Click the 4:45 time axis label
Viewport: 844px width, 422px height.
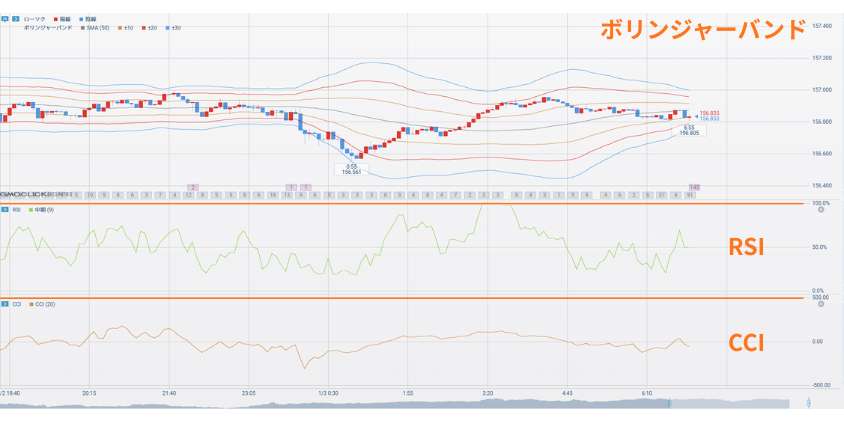pos(567,392)
